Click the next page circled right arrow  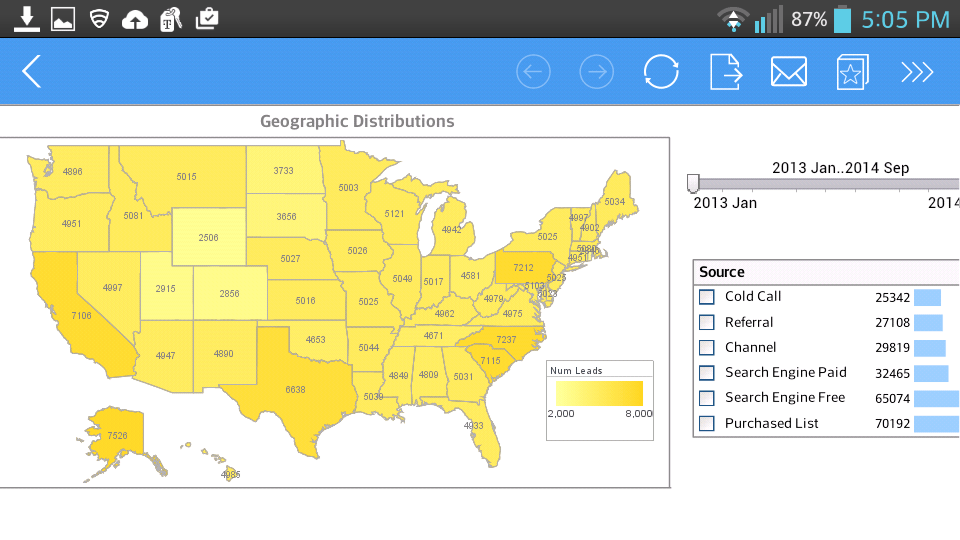[597, 72]
